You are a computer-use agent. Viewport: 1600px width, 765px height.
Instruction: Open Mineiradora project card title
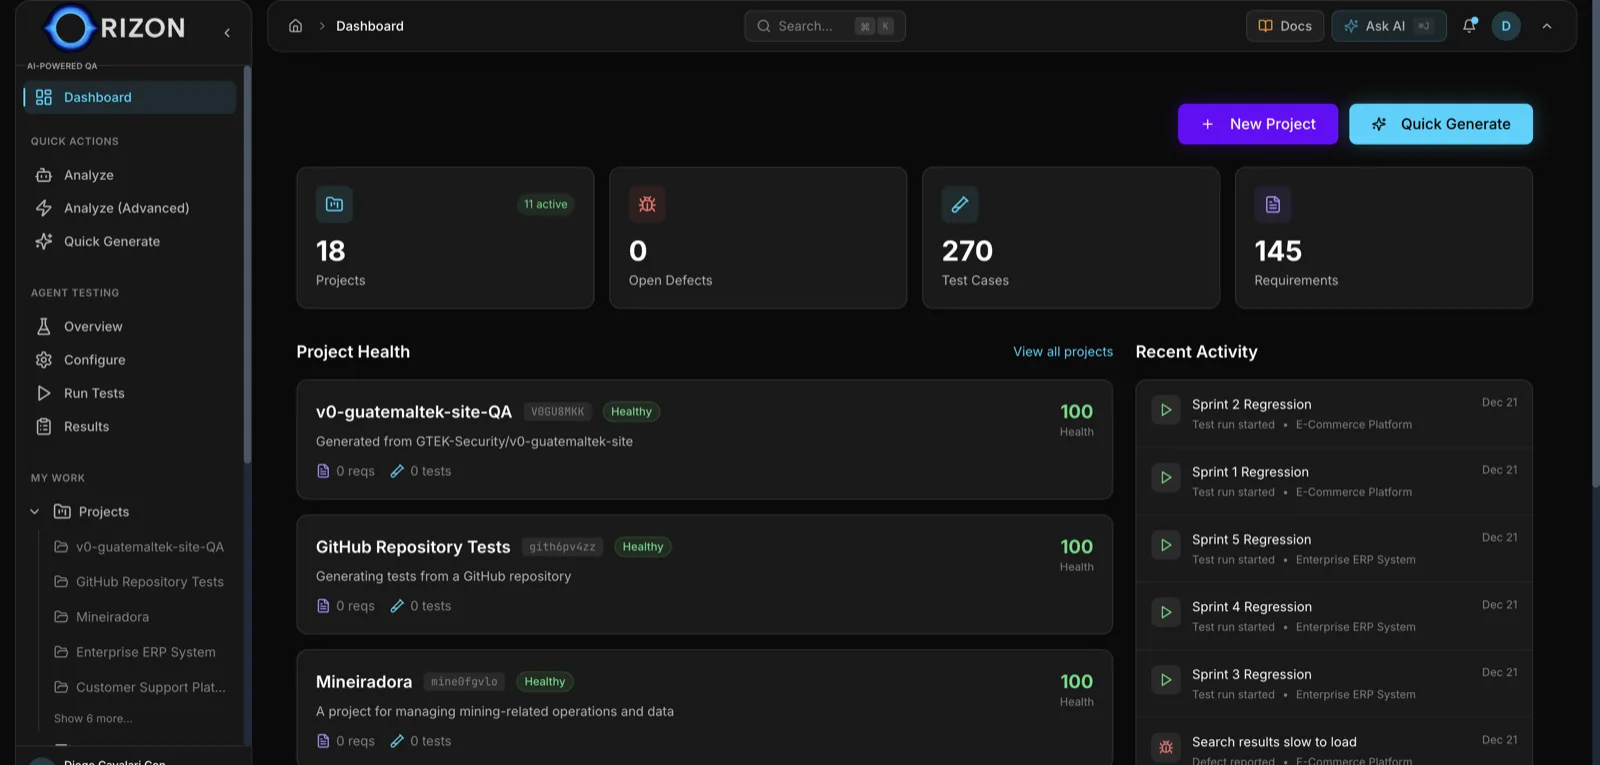(364, 682)
